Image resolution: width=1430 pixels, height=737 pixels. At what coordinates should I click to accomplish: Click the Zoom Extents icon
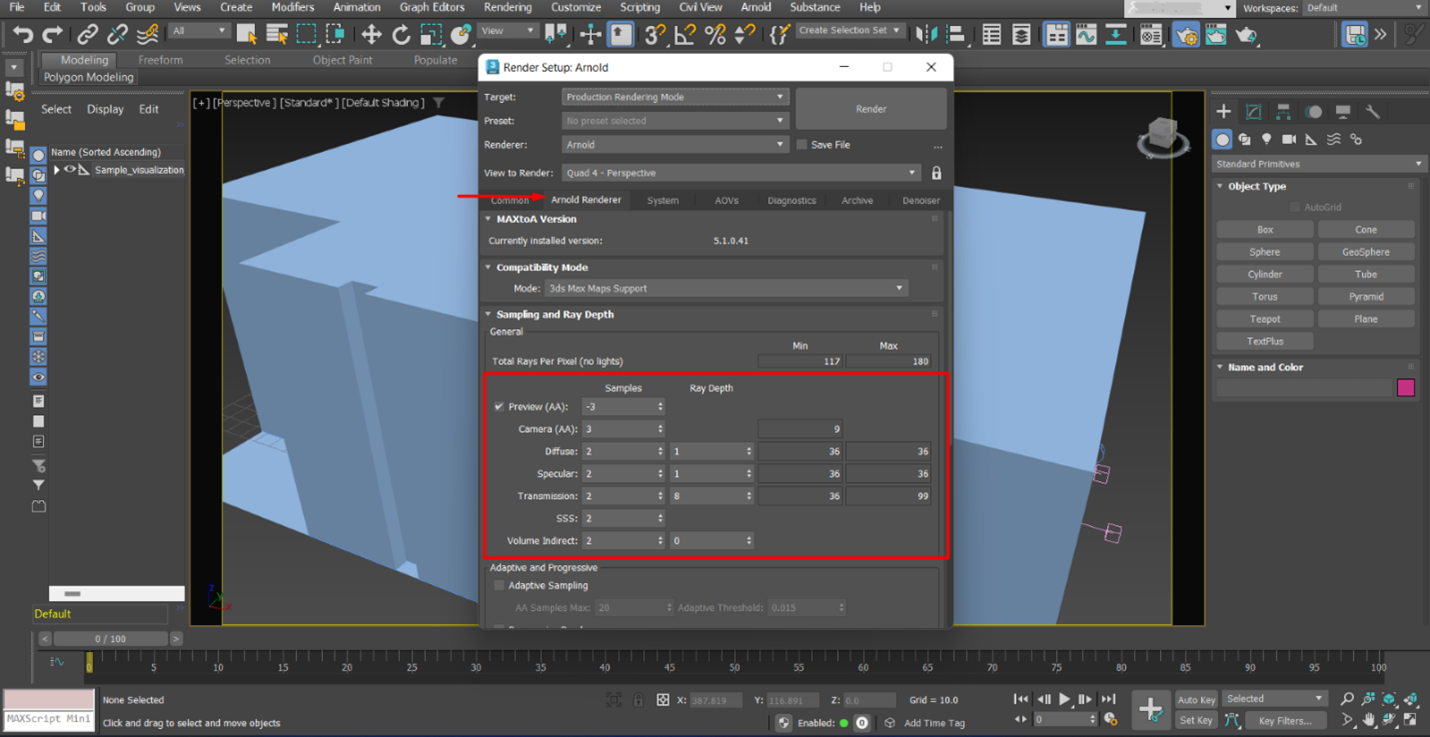tap(1389, 699)
